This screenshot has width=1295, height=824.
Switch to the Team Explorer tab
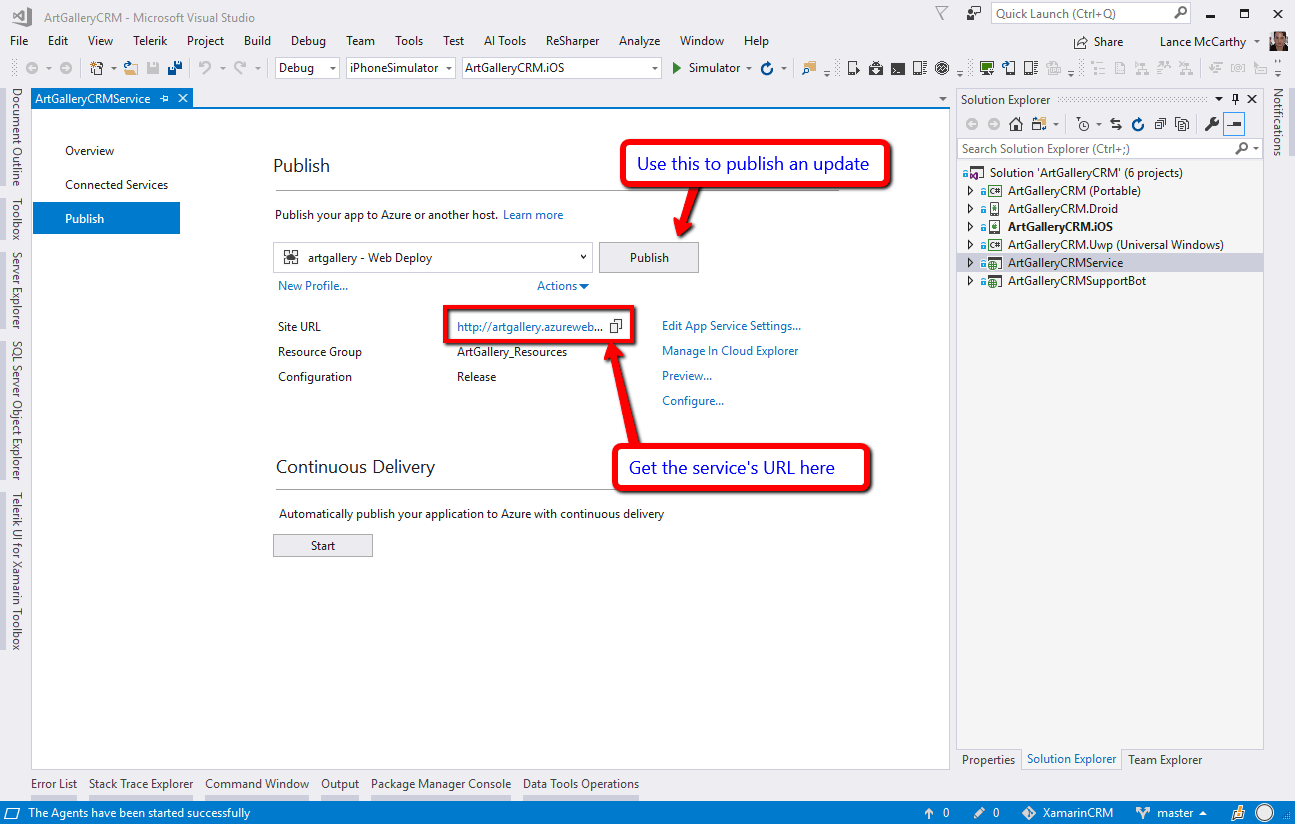(1165, 760)
